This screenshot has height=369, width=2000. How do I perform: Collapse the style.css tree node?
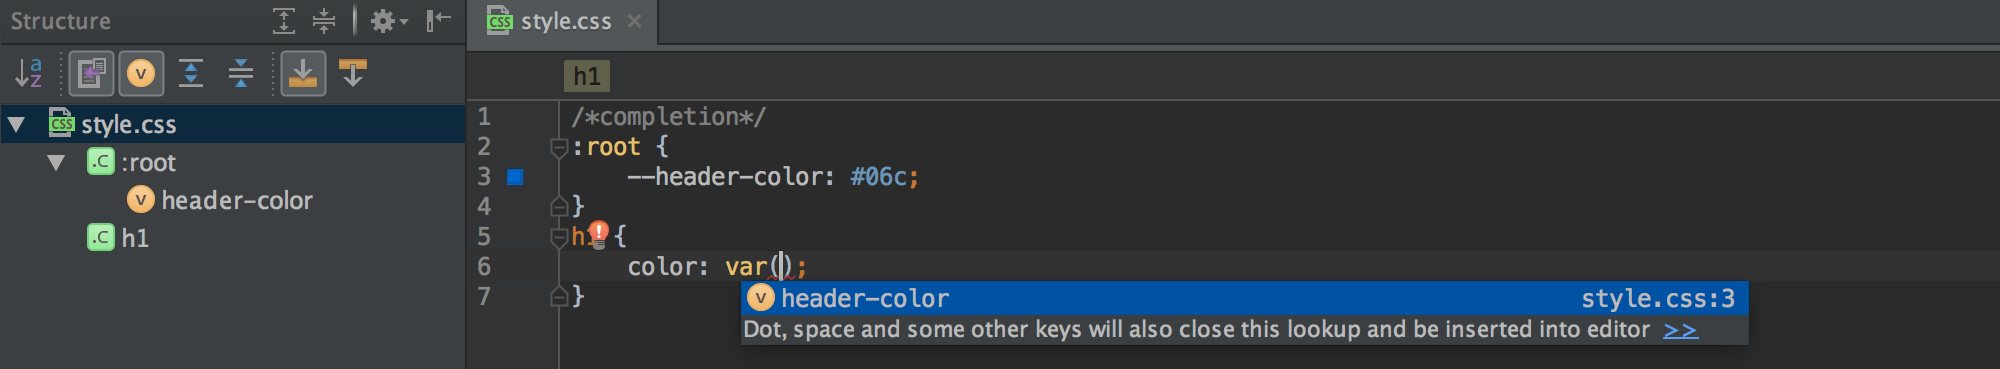coord(17,125)
